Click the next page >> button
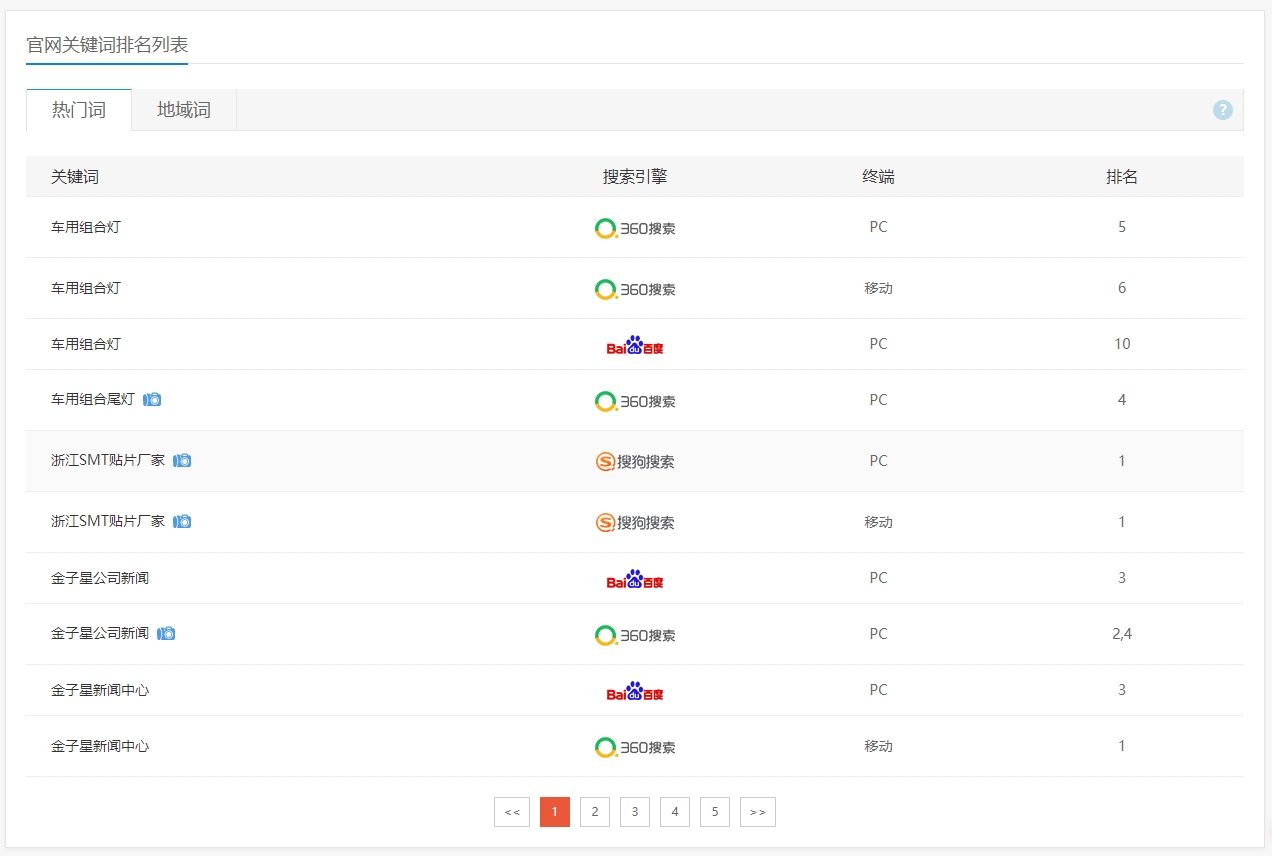This screenshot has height=856, width=1272. [758, 812]
